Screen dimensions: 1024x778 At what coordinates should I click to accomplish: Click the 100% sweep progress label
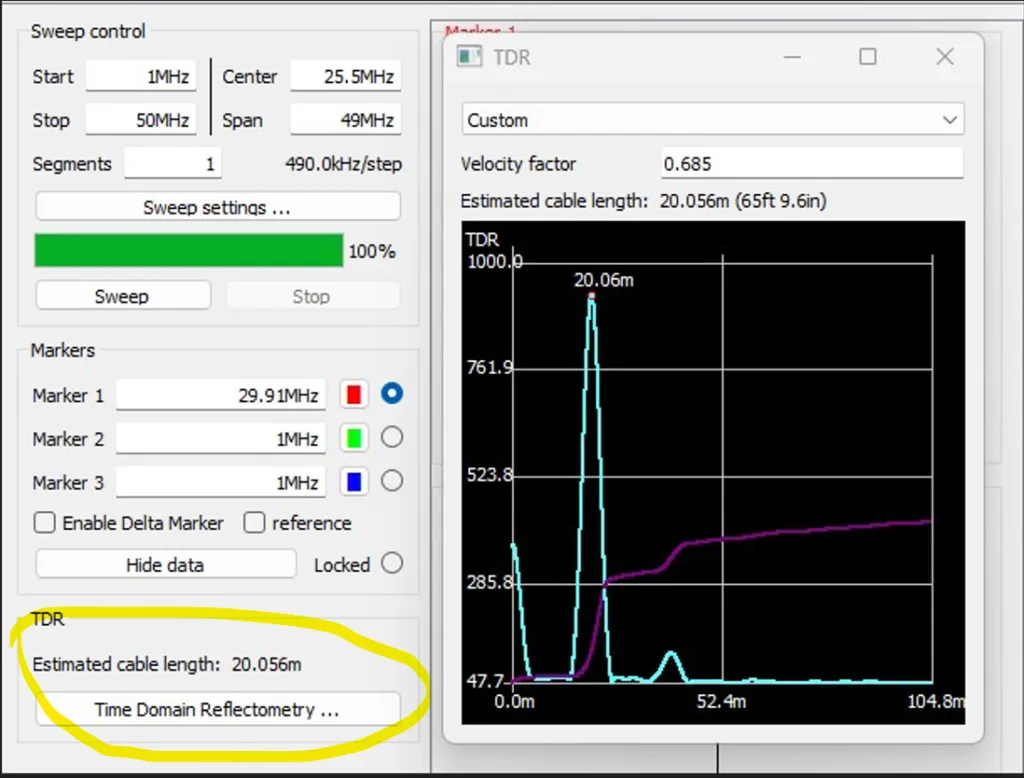coord(372,251)
